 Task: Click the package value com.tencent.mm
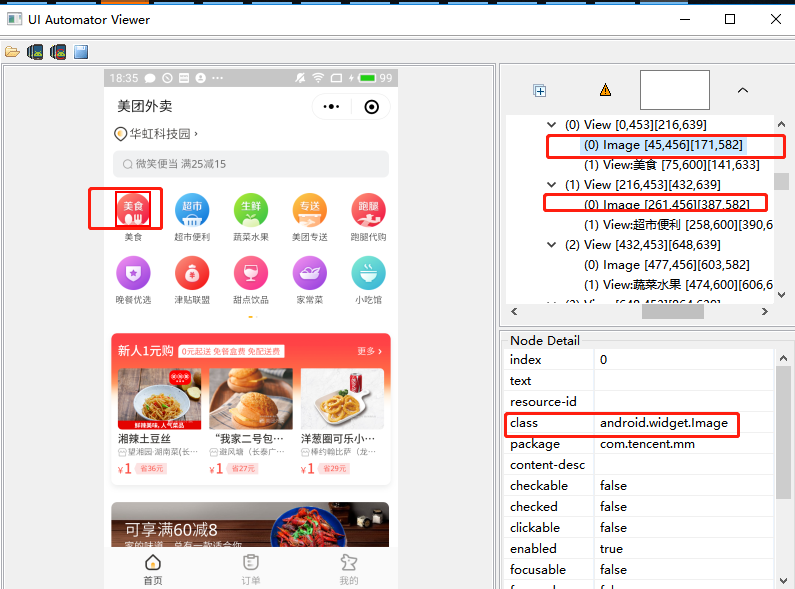click(x=647, y=444)
